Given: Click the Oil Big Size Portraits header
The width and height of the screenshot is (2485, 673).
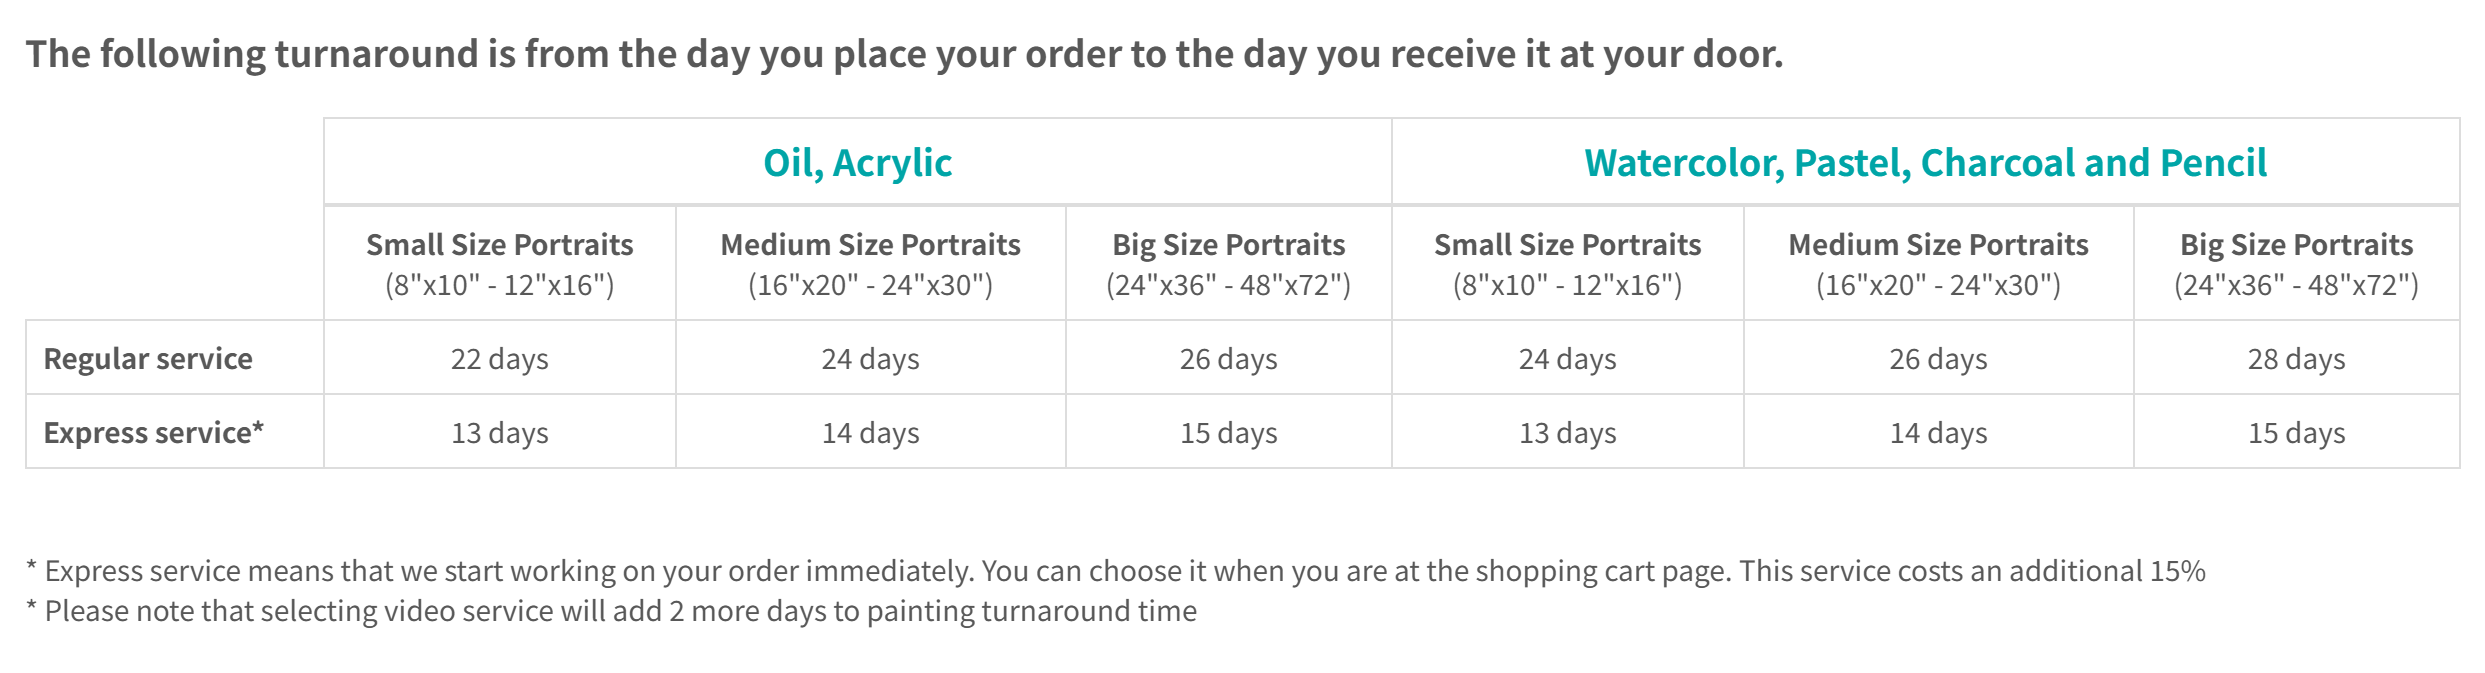Looking at the screenshot, I should click(1228, 264).
